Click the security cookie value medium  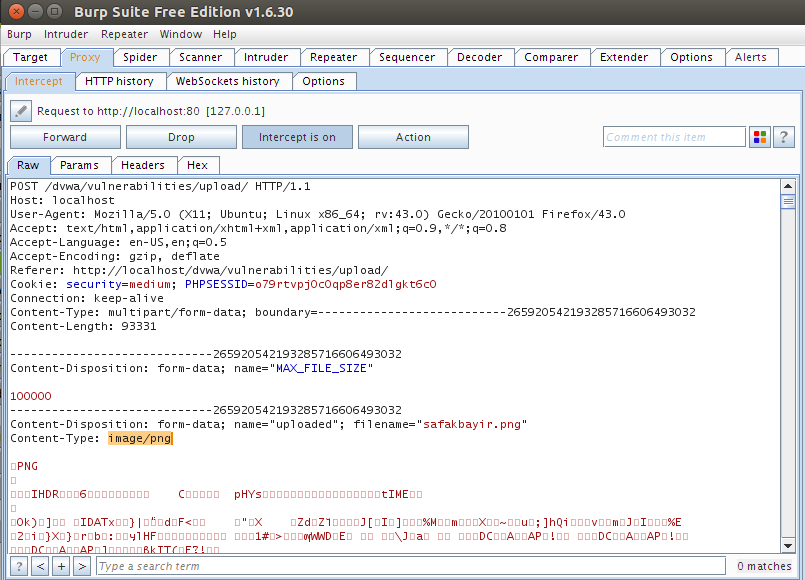click(150, 284)
